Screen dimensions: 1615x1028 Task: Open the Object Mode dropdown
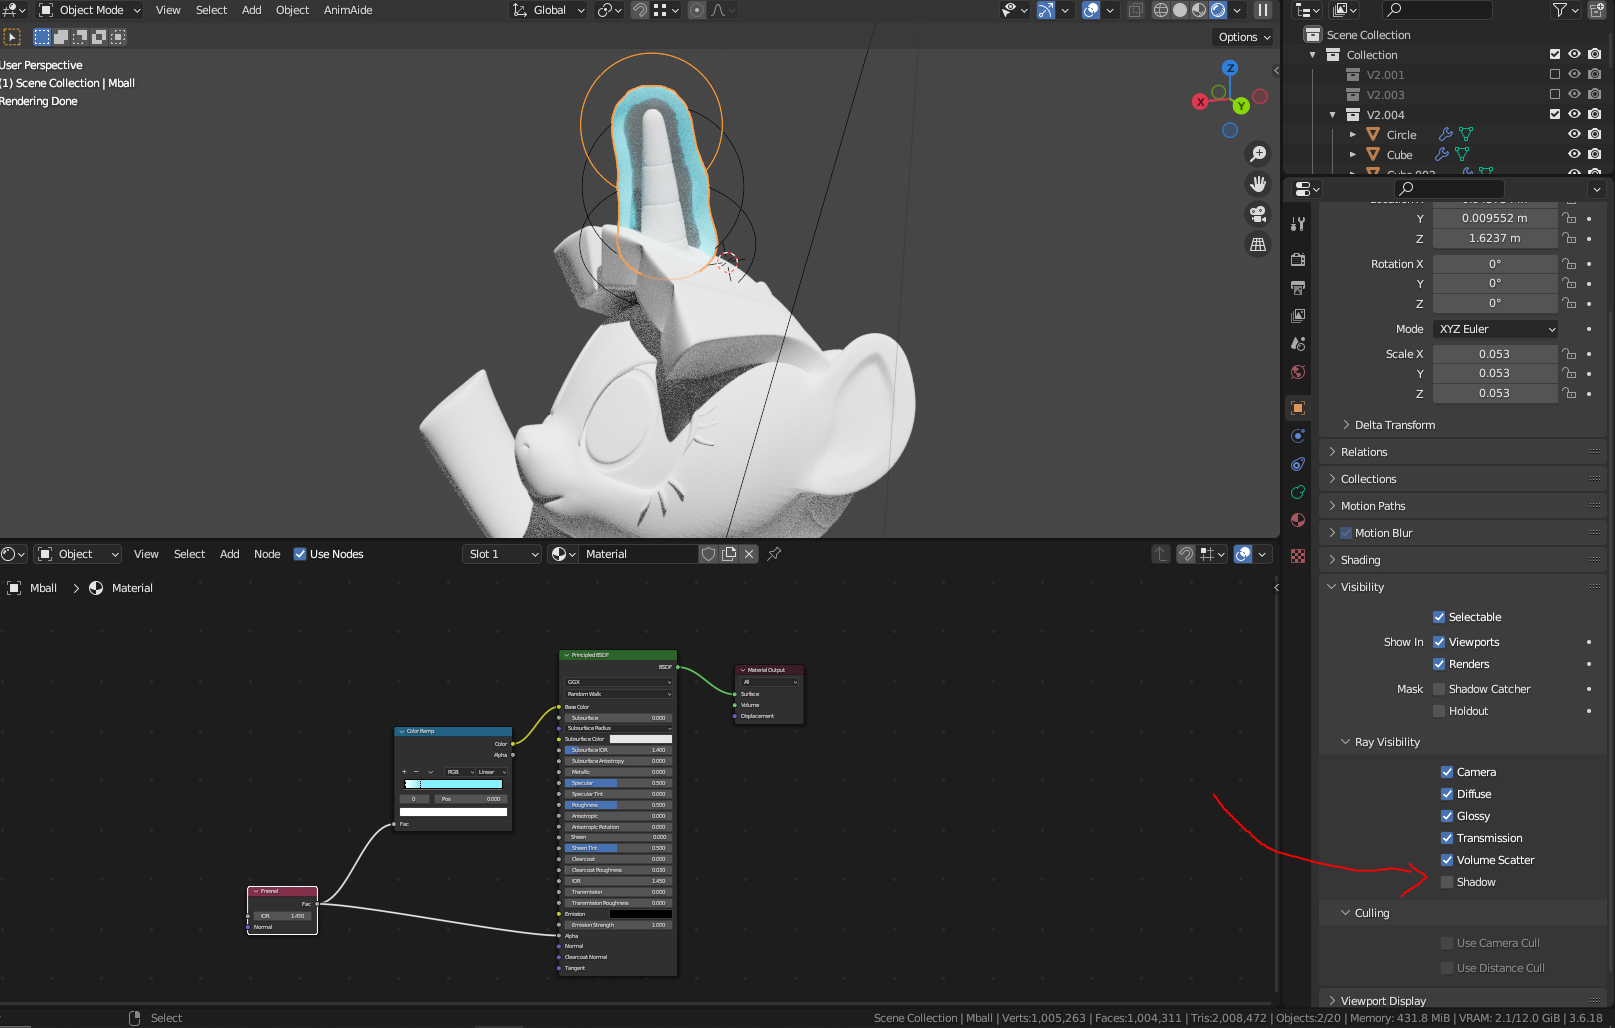pyautogui.click(x=90, y=10)
